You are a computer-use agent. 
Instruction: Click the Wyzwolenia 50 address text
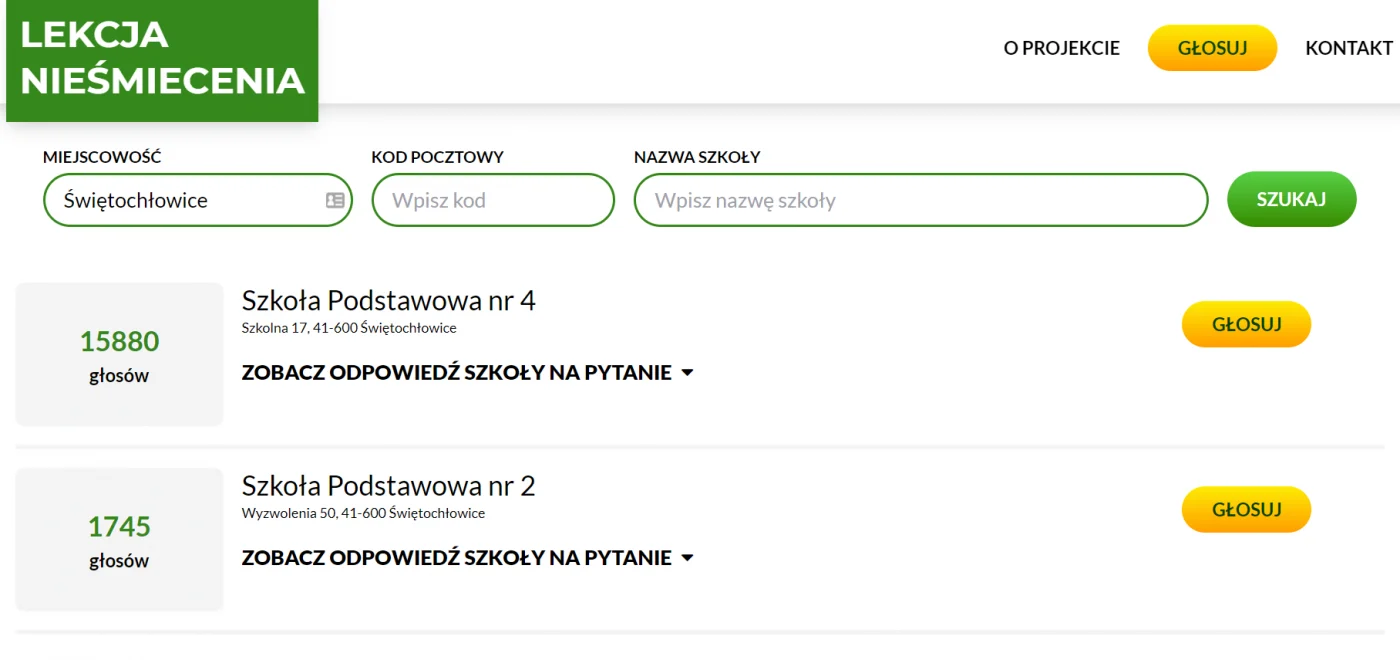(362, 513)
